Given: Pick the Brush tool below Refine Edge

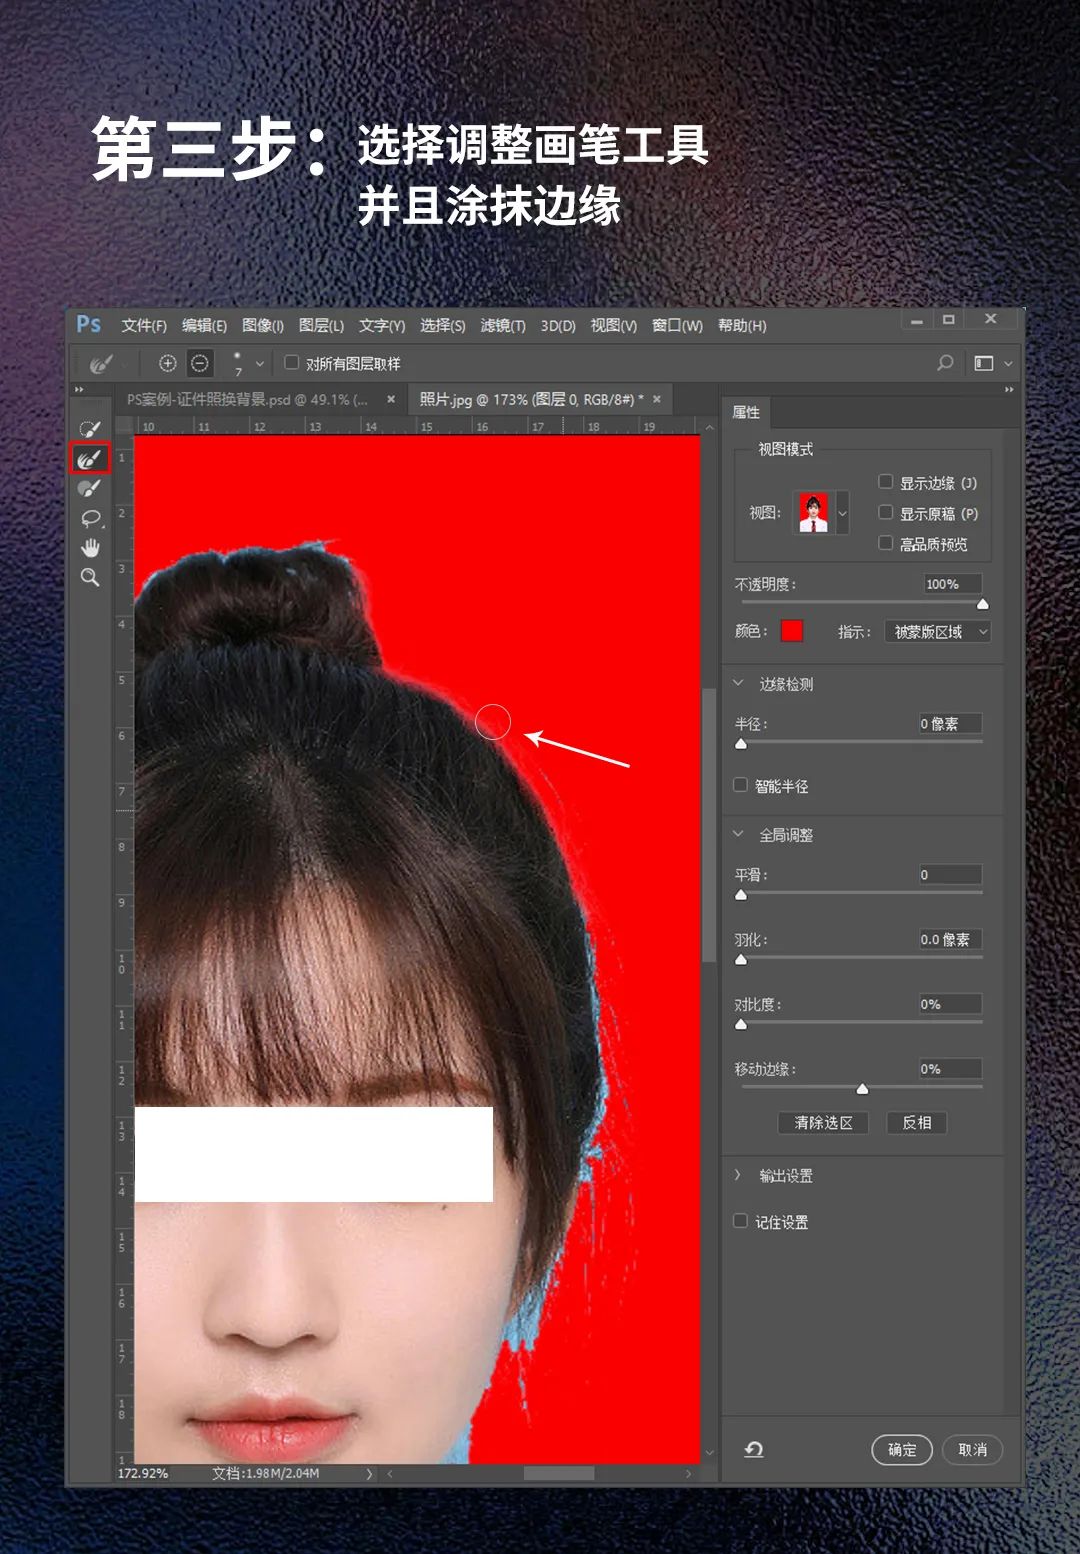Looking at the screenshot, I should click(x=90, y=489).
